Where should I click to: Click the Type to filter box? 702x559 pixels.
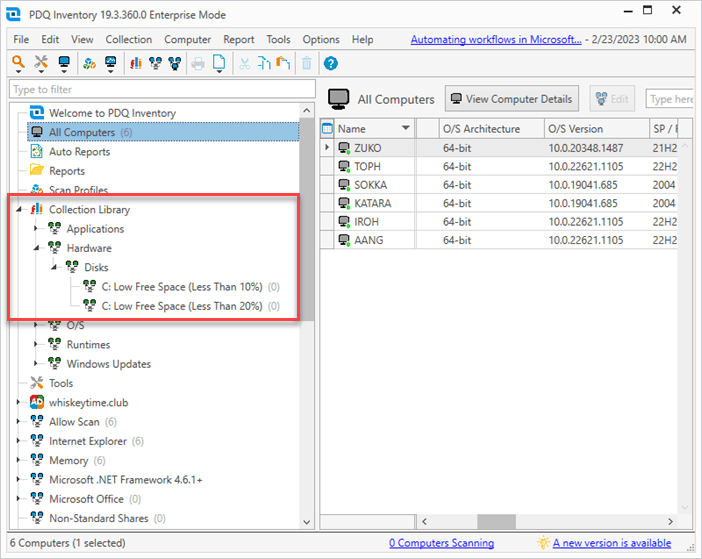coord(162,89)
